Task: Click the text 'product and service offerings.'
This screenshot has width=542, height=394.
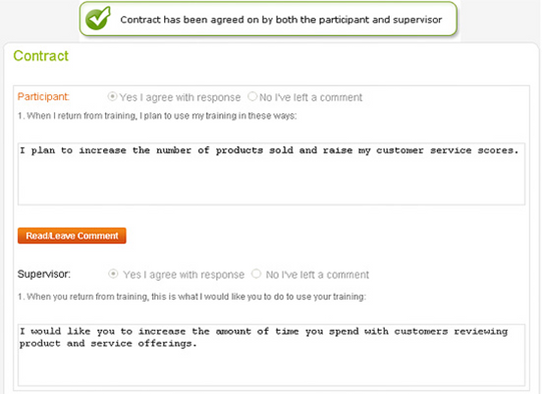Action: point(108,344)
